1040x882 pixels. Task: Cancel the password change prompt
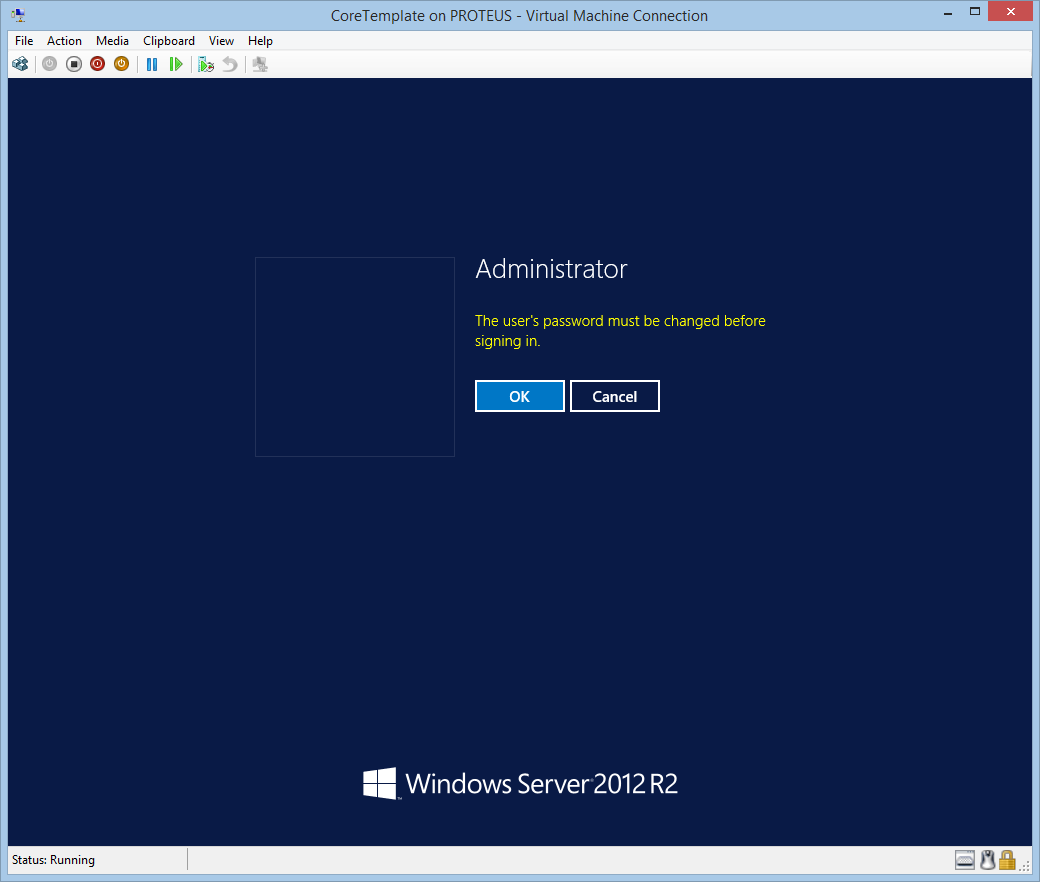point(614,396)
